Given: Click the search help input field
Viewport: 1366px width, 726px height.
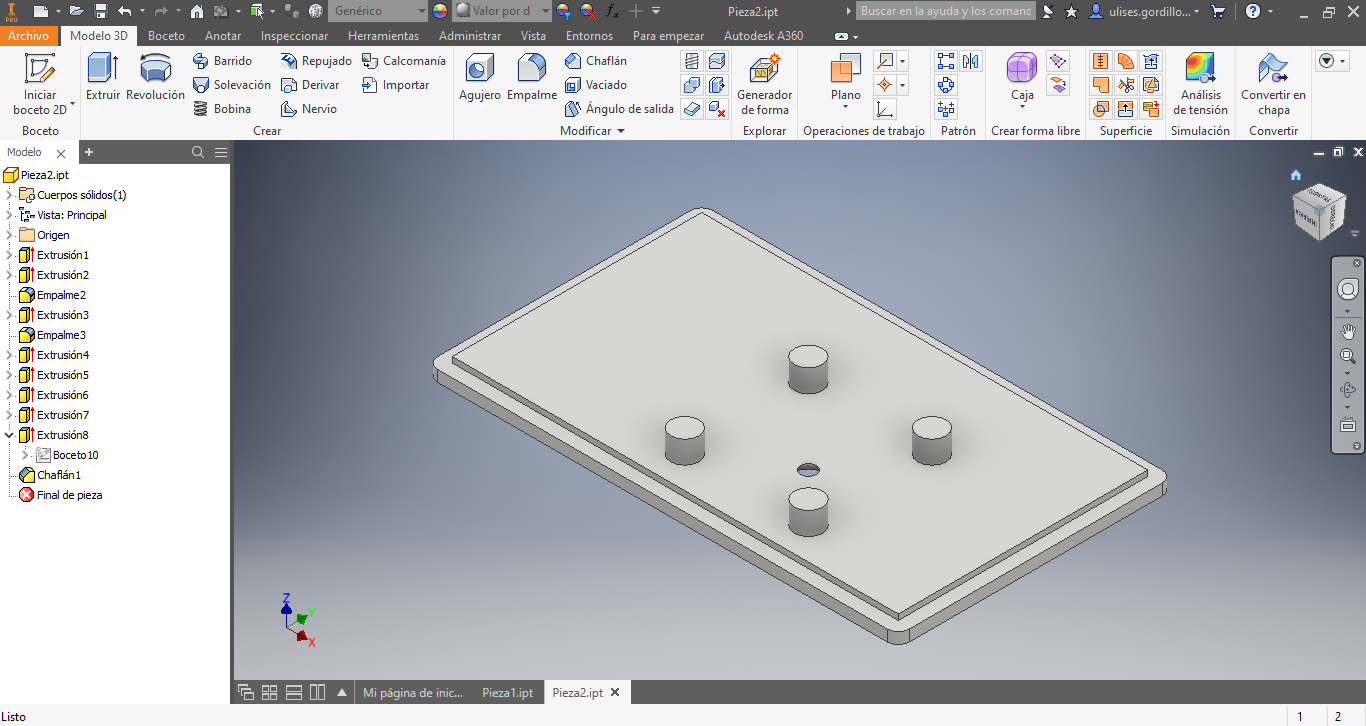Looking at the screenshot, I should click(946, 11).
